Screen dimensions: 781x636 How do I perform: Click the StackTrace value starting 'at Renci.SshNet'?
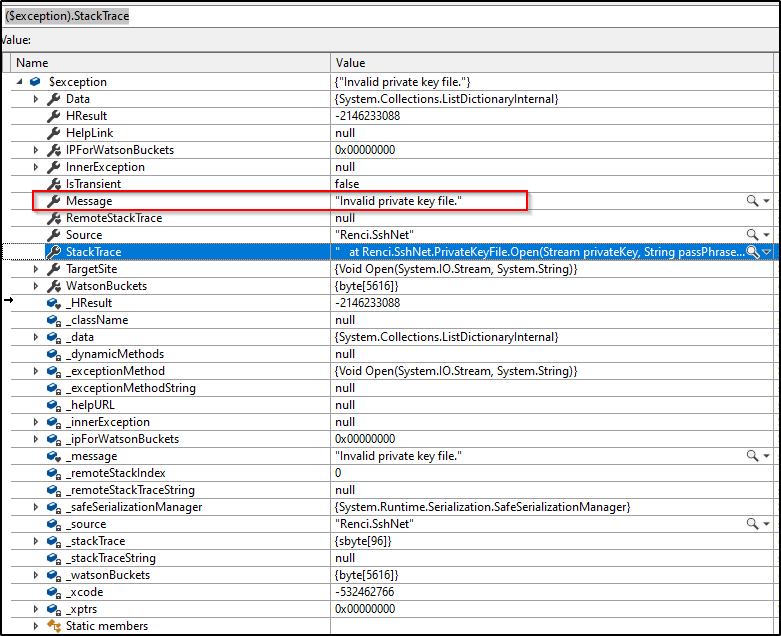tap(540, 252)
